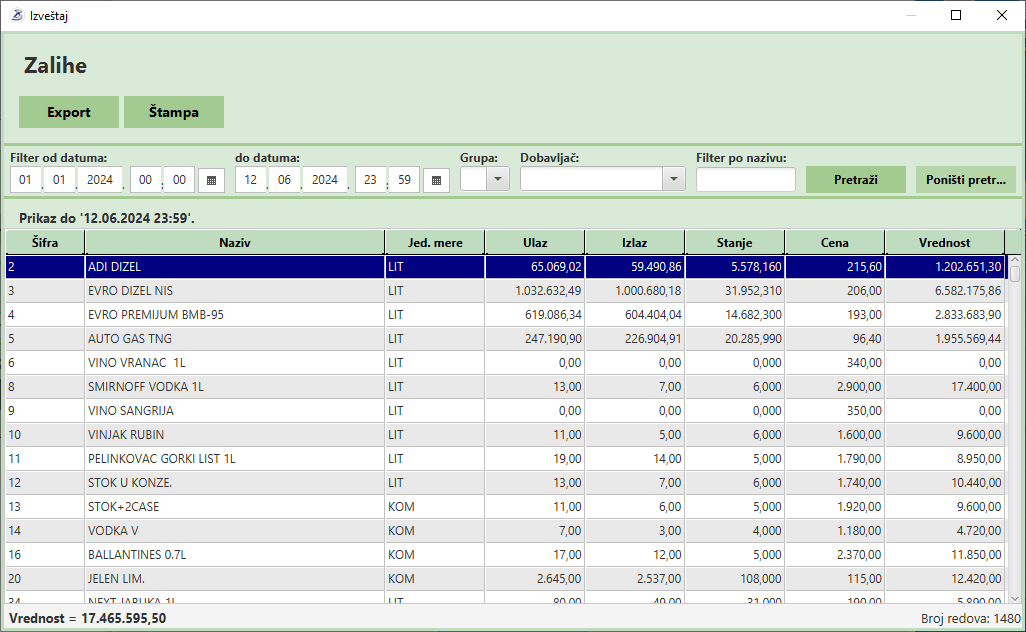Select the SMIRNOFF VODKA 1L row
Screen dimensions: 1026x632
tap(235, 387)
